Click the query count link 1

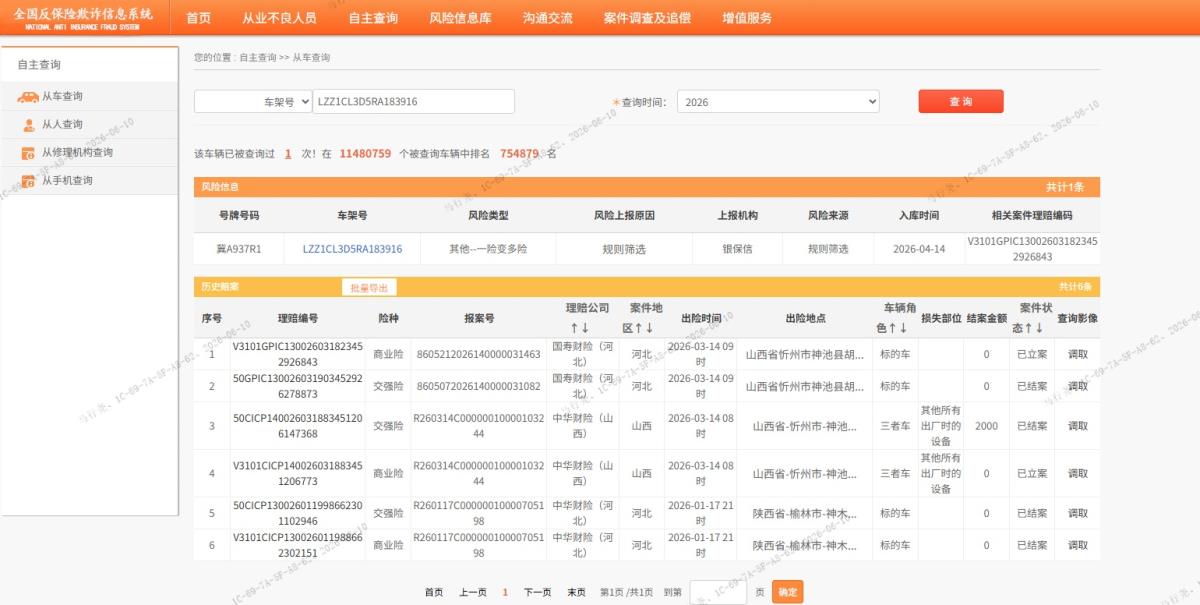[288, 153]
